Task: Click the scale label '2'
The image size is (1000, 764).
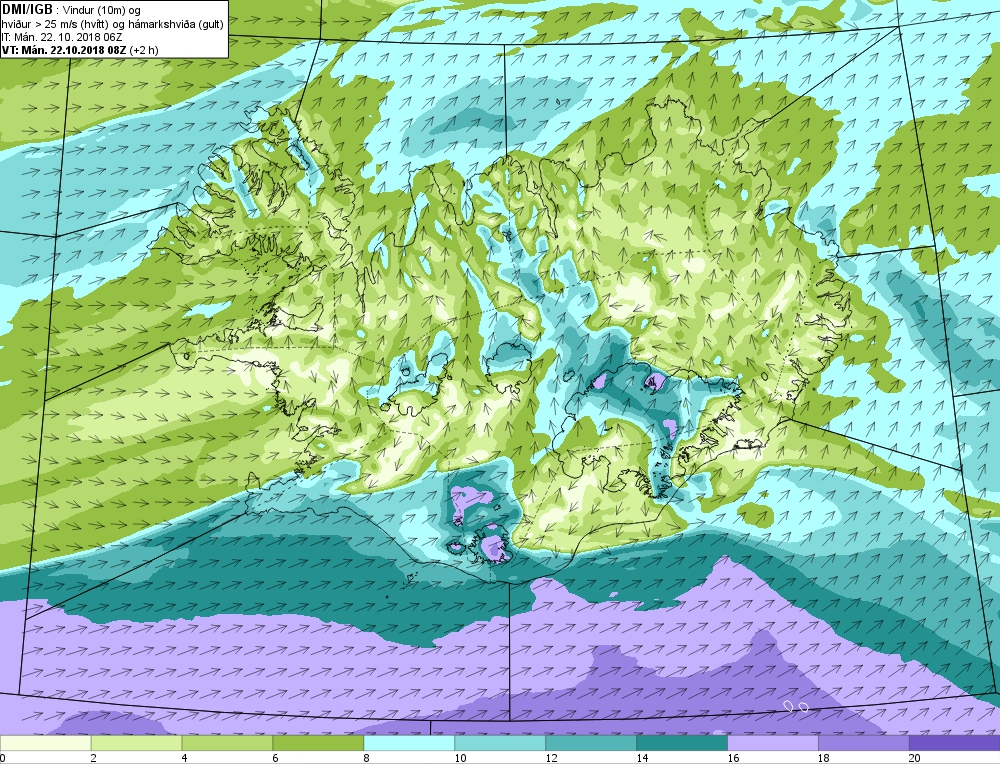Action: point(94,758)
